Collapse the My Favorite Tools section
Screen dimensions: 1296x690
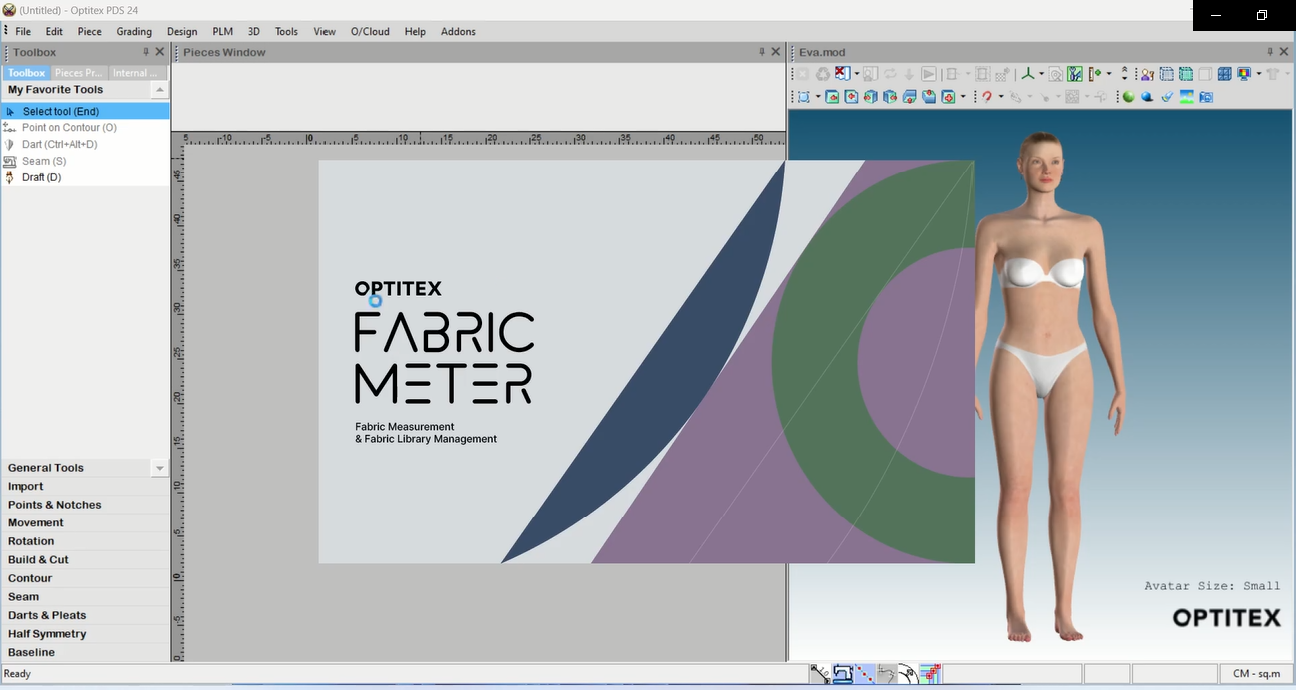click(x=159, y=90)
